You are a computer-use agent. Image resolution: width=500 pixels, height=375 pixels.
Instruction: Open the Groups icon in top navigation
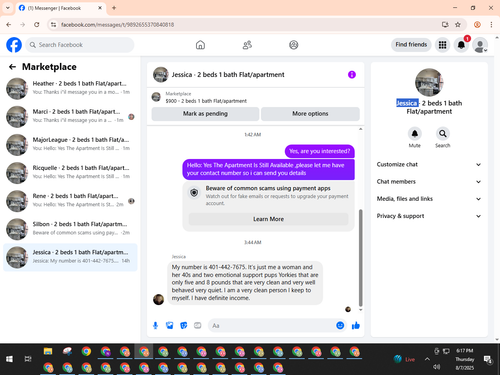tap(294, 45)
